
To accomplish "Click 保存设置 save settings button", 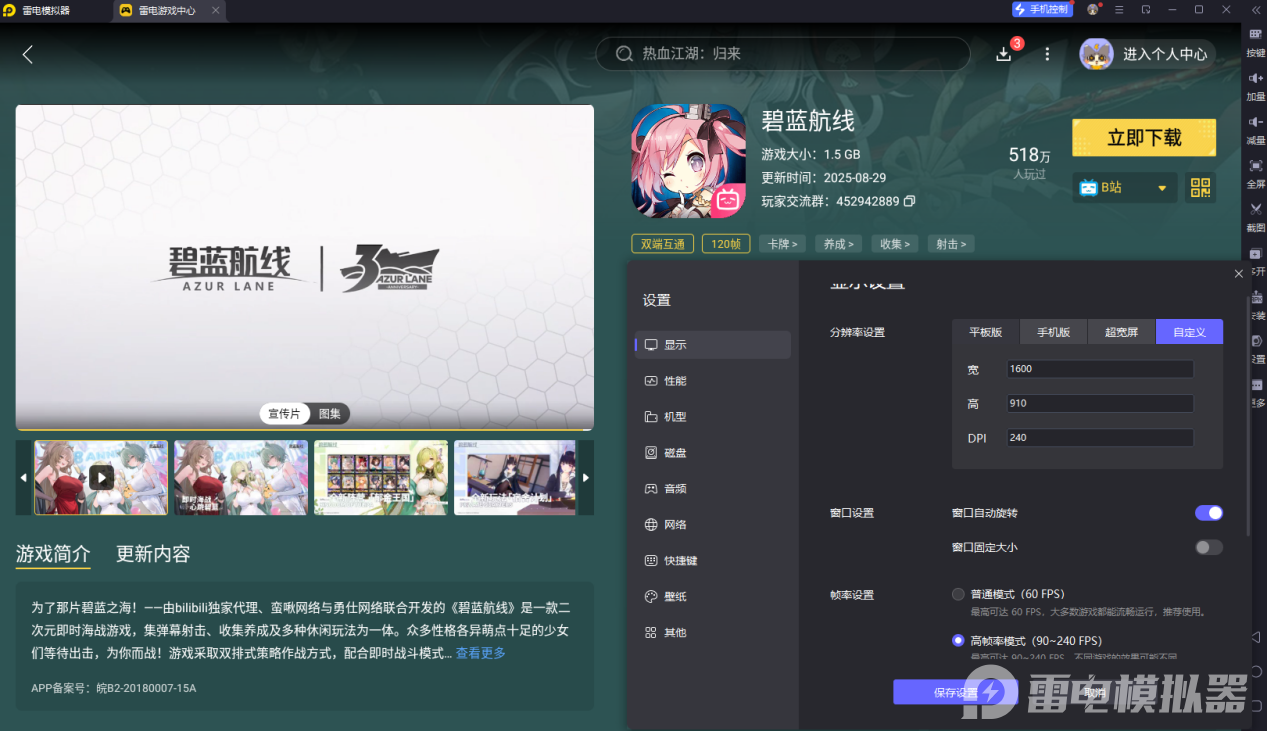I will pyautogui.click(x=955, y=693).
